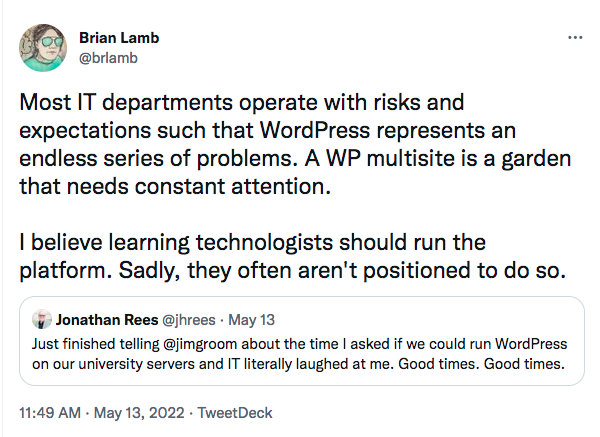Click the May 13, 2022 date
This screenshot has width=600, height=437.
click(139, 413)
